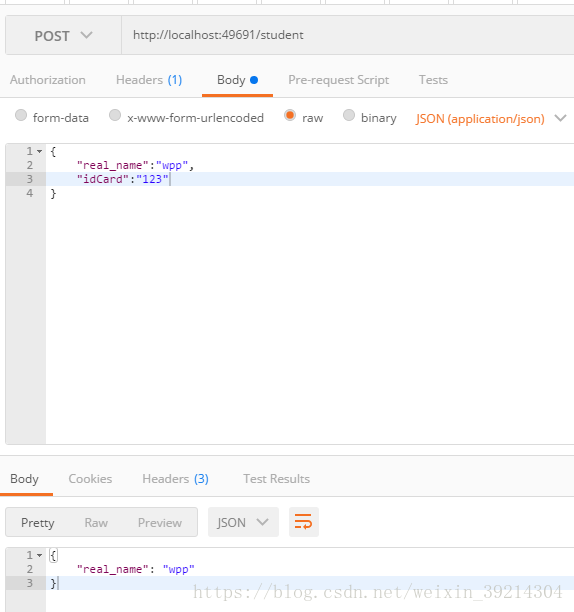Viewport: 574px width, 612px height.
Task: Select the Pretty response view
Action: (37, 523)
